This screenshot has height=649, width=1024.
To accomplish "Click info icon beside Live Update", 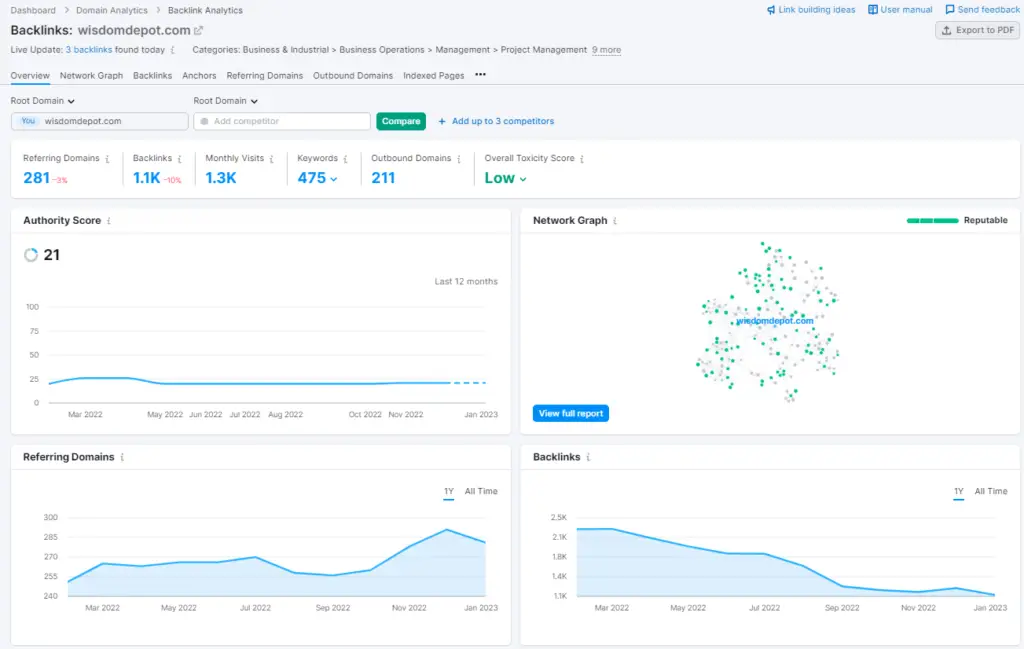I will (172, 50).
